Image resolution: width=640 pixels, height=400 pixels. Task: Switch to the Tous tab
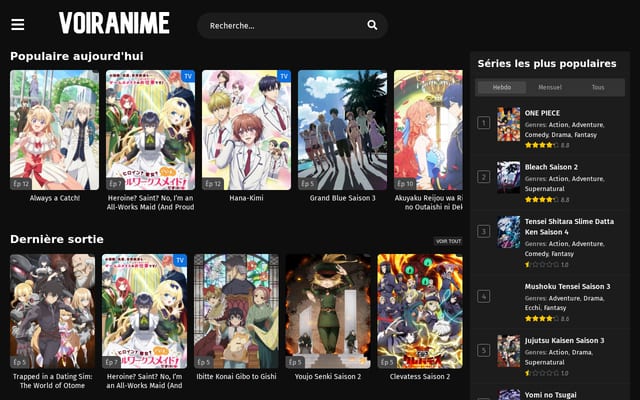click(x=598, y=87)
